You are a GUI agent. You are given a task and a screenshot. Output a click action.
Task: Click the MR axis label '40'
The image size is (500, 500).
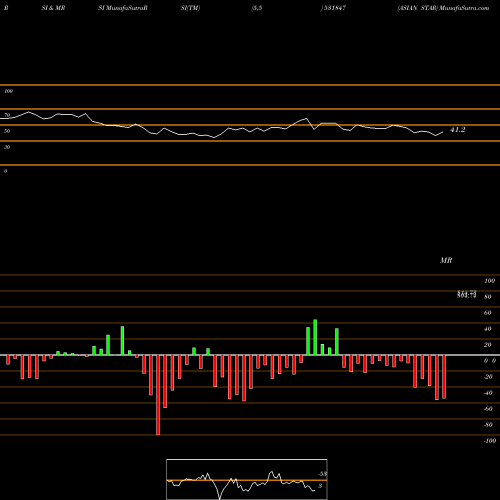click(x=487, y=329)
